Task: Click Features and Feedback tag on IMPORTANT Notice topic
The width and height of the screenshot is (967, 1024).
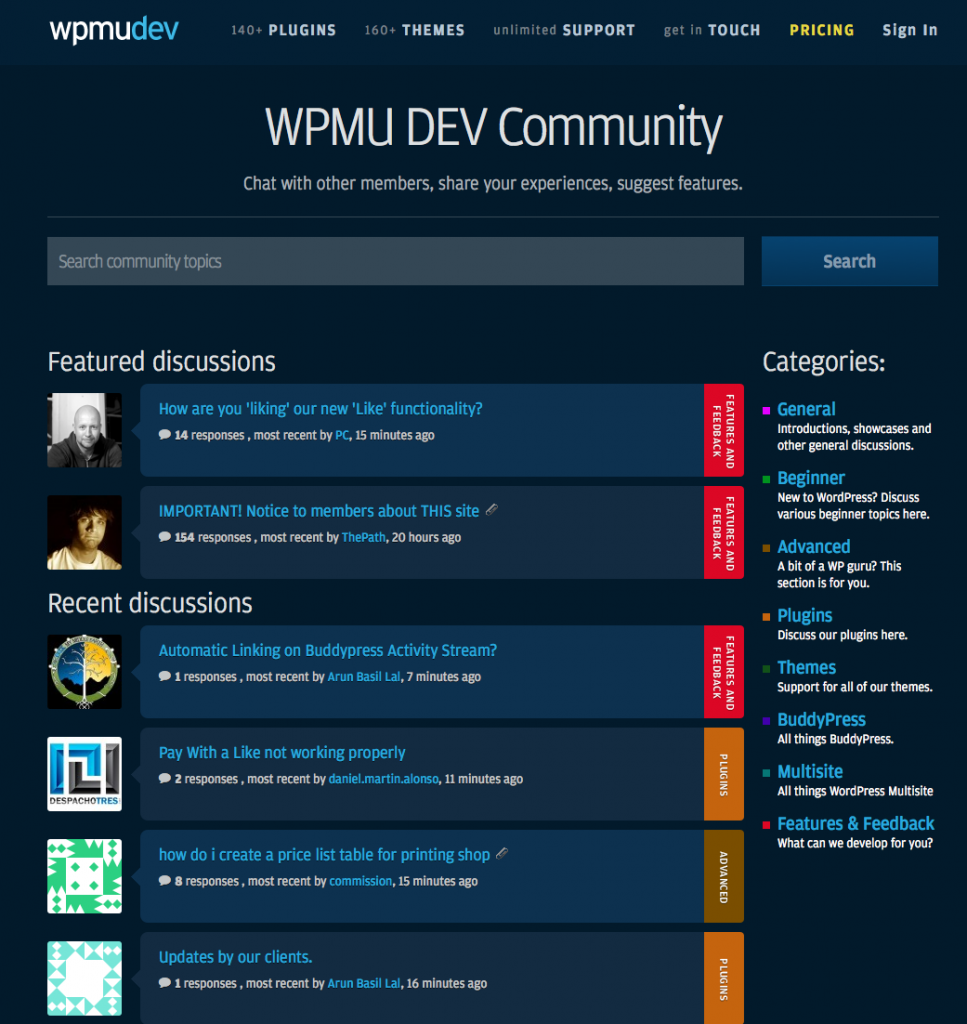Action: coord(723,532)
